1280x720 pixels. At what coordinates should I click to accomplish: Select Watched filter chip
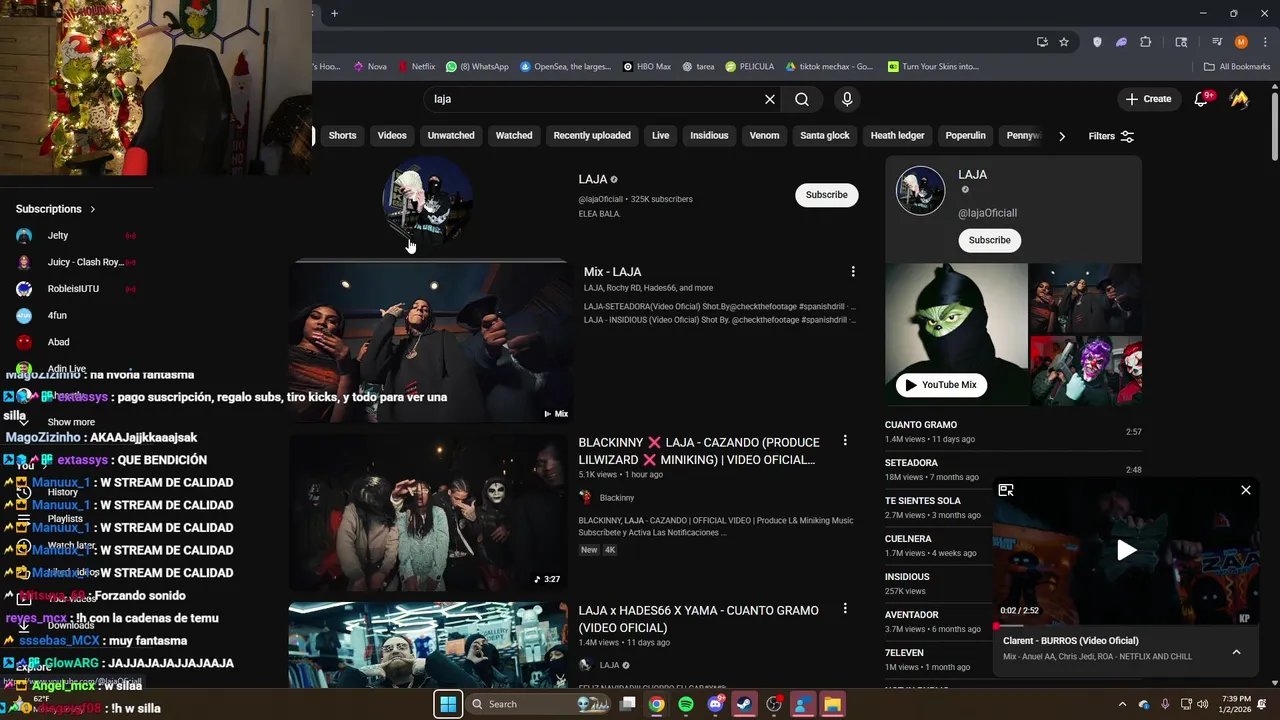pyautogui.click(x=514, y=135)
